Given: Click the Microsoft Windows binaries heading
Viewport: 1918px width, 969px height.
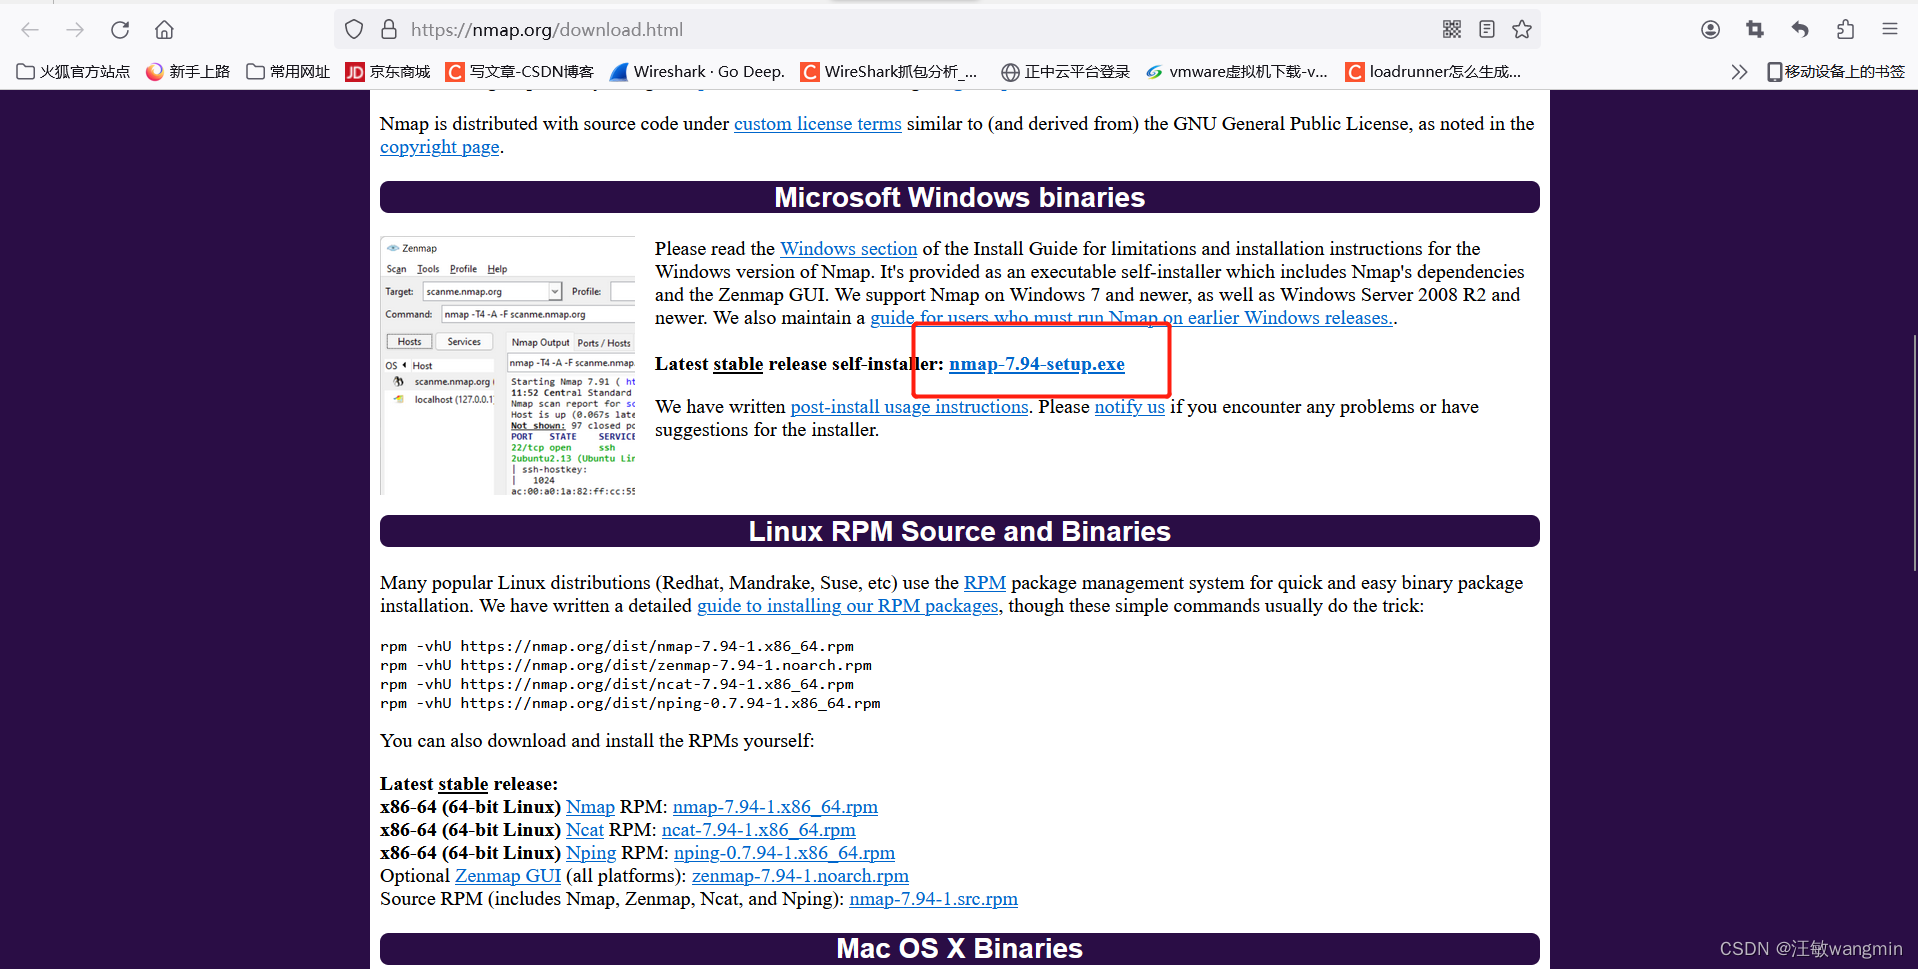Looking at the screenshot, I should (960, 197).
